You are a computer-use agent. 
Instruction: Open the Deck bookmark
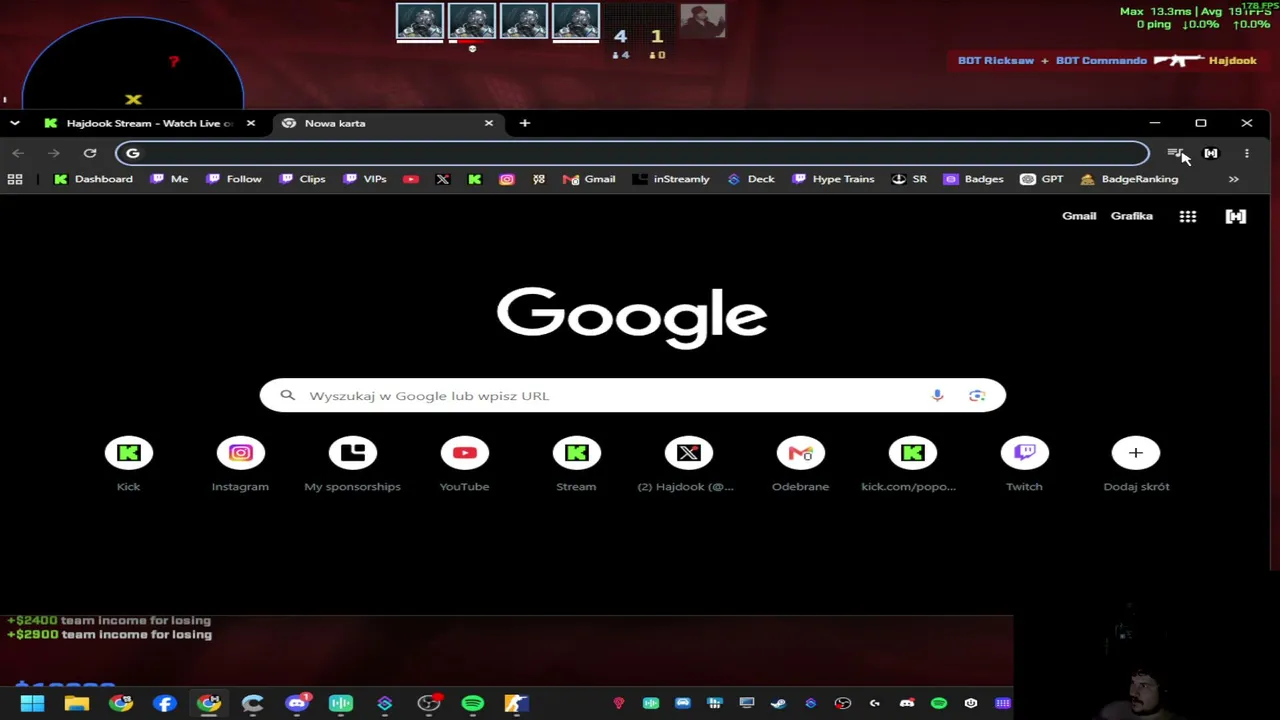click(x=751, y=179)
